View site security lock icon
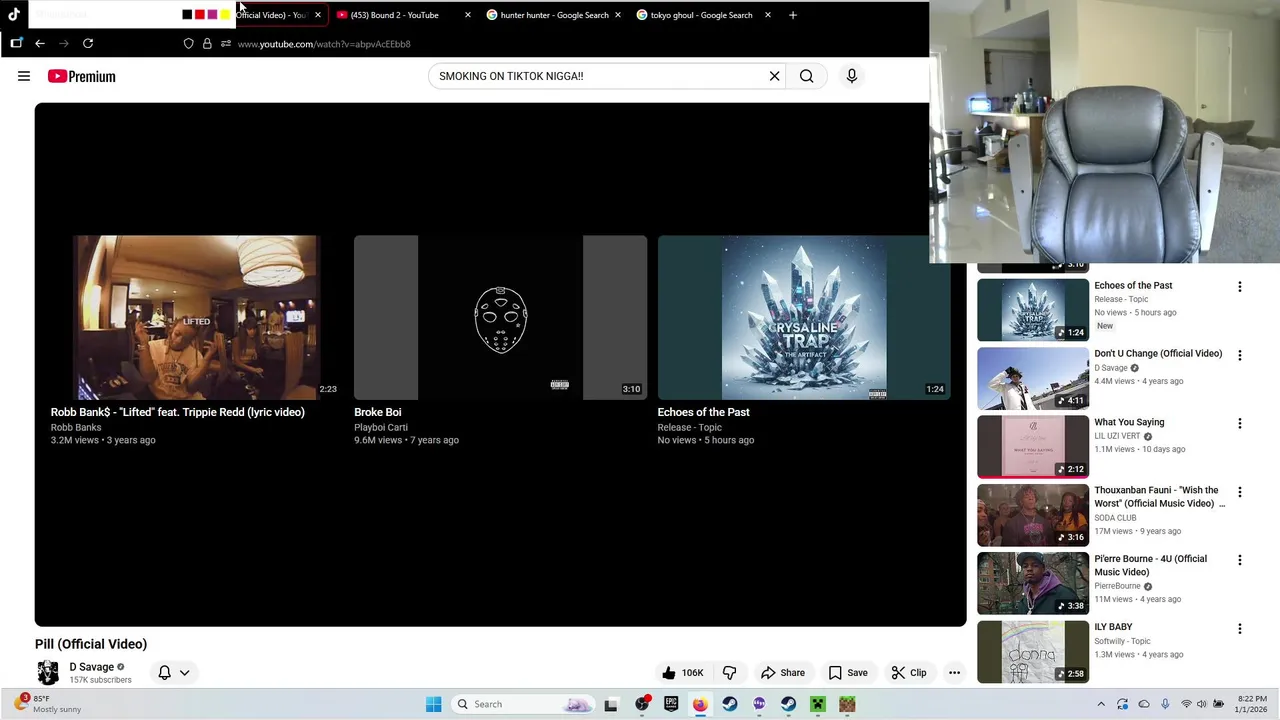This screenshot has height=720, width=1280. (x=207, y=44)
